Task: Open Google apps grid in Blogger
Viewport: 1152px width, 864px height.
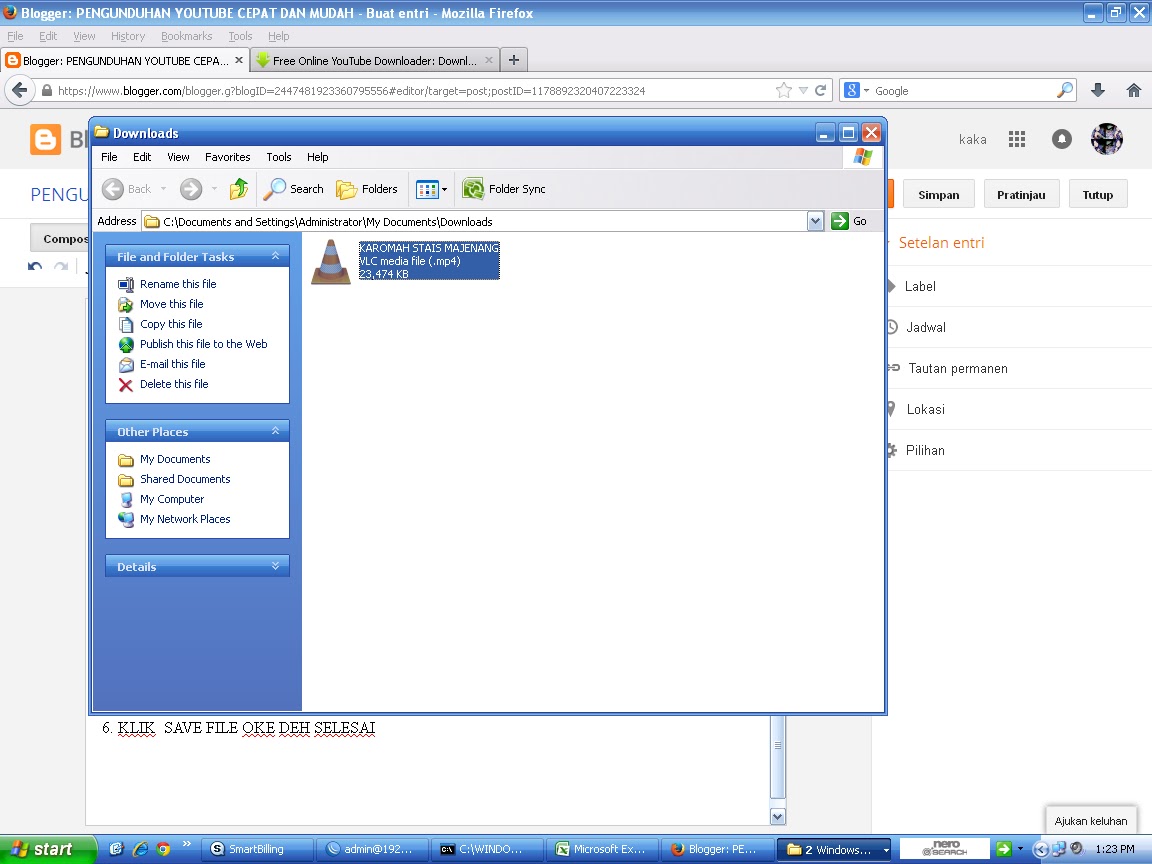Action: tap(1017, 139)
